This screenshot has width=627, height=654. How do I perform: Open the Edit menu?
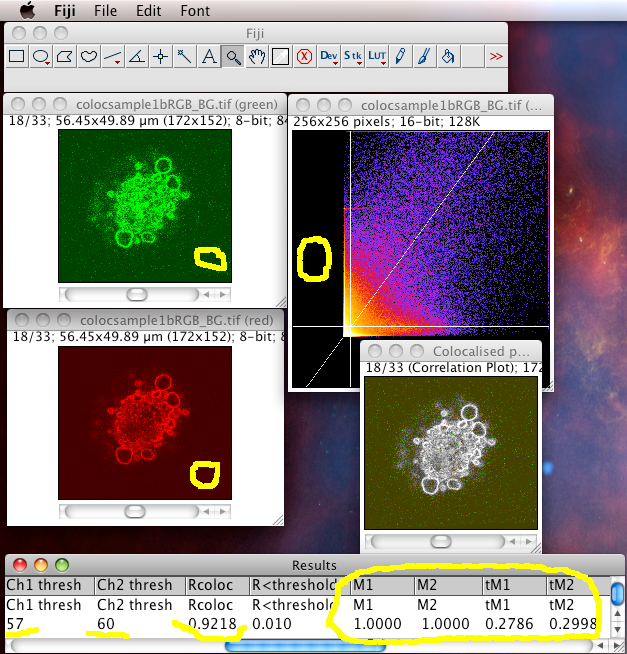coord(149,10)
